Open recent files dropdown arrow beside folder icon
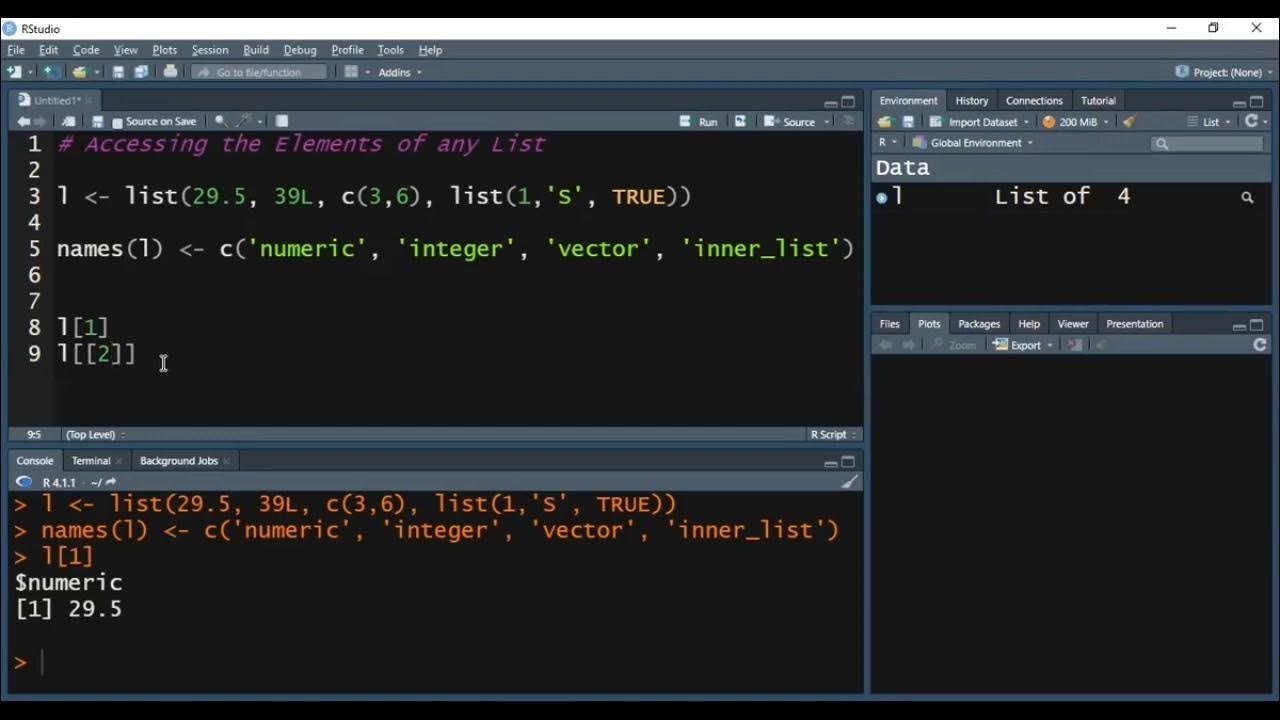 (97, 72)
